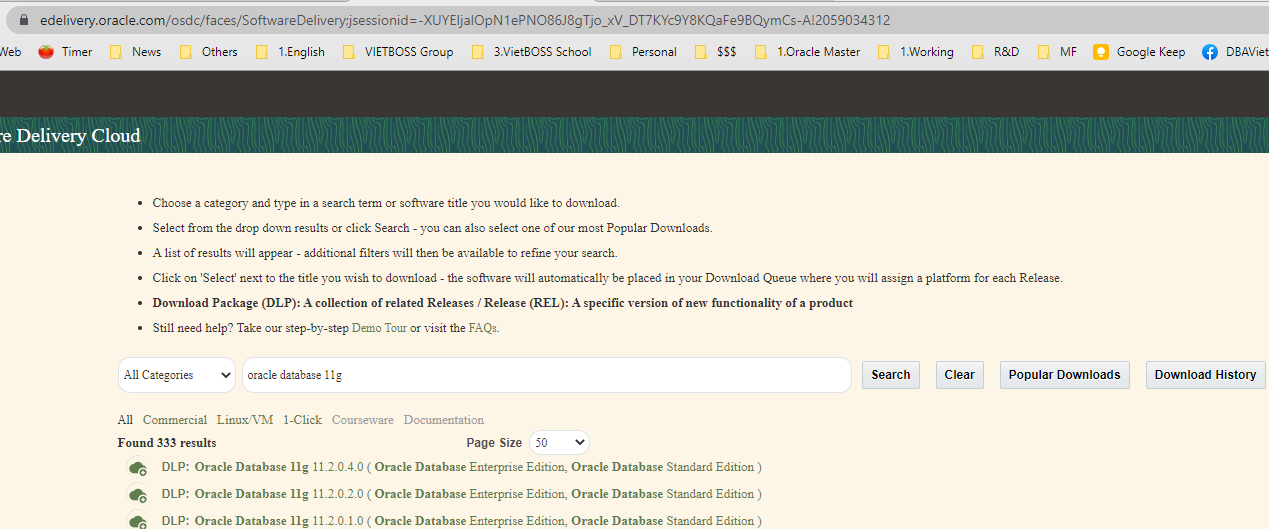
Task: Open the Page Size dropdown
Action: (559, 442)
